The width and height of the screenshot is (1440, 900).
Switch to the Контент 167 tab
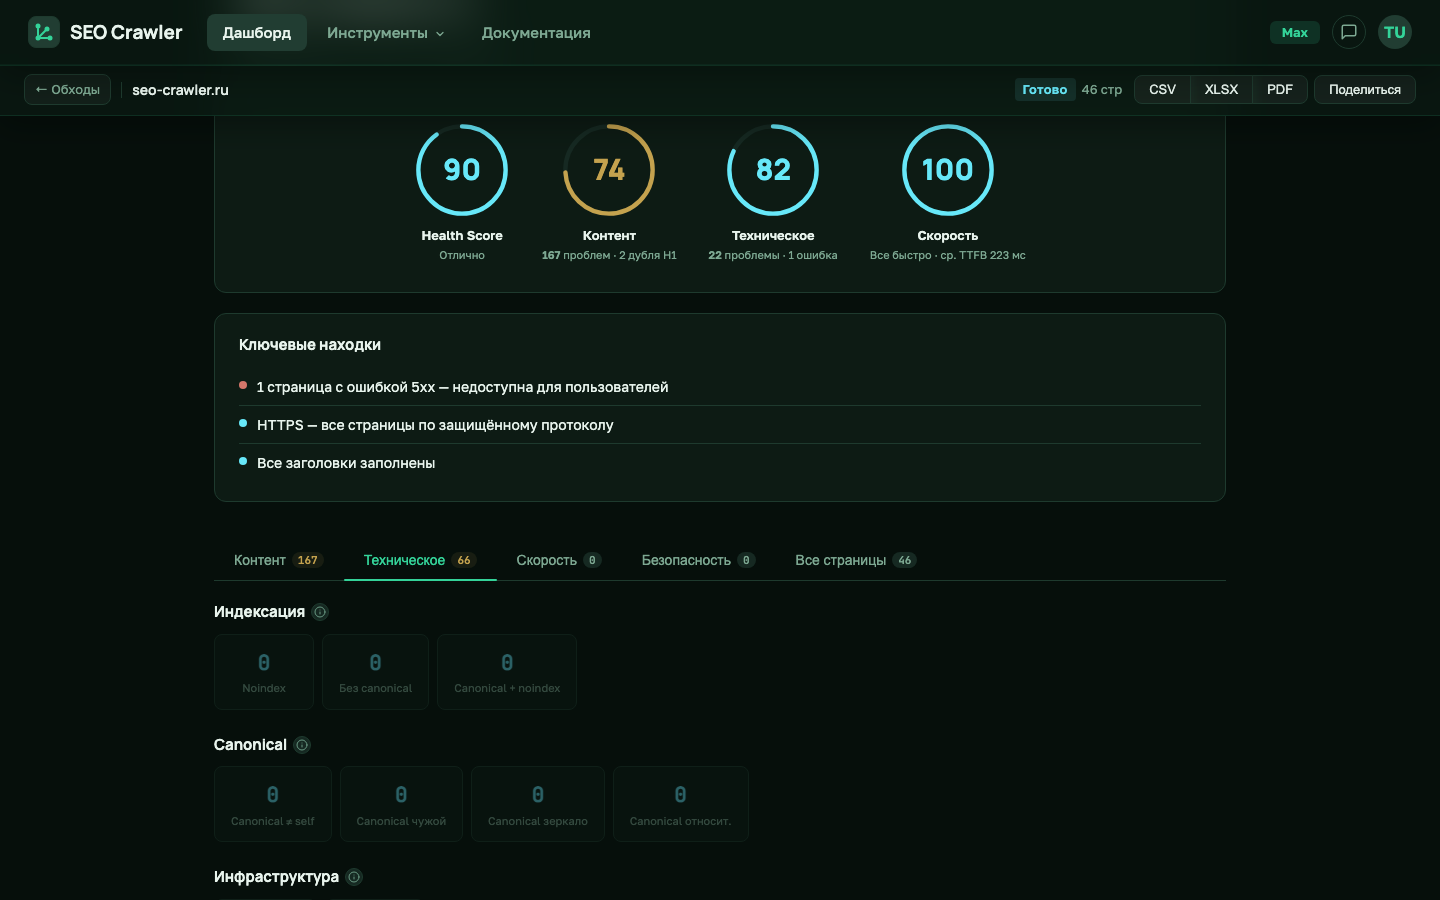point(277,560)
